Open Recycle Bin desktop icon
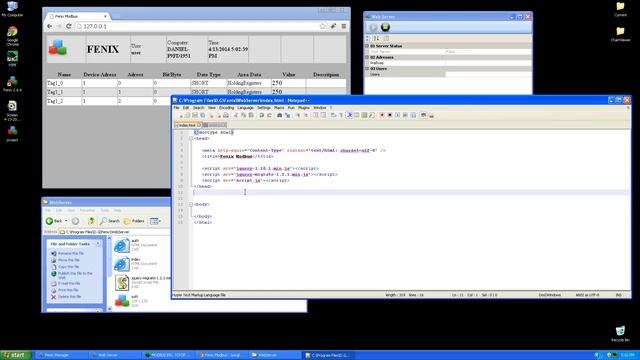 coord(620,333)
